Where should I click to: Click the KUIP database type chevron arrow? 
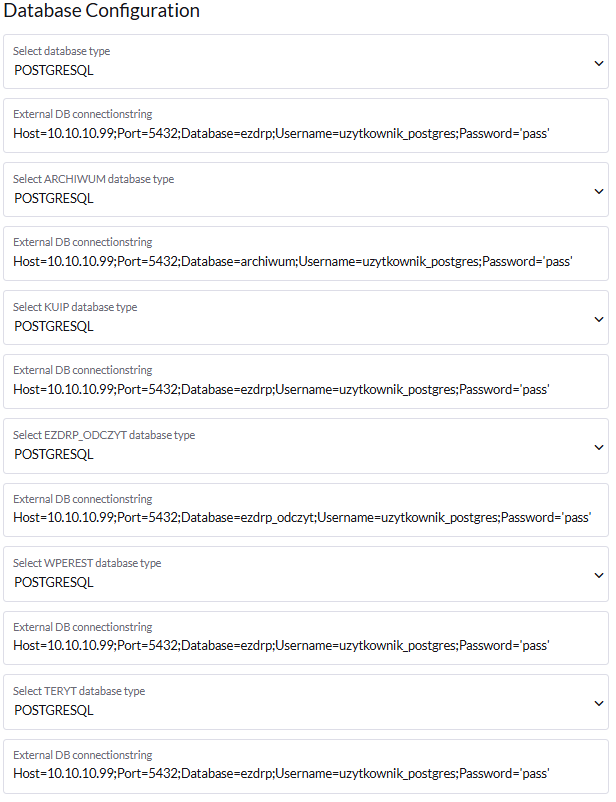point(599,319)
